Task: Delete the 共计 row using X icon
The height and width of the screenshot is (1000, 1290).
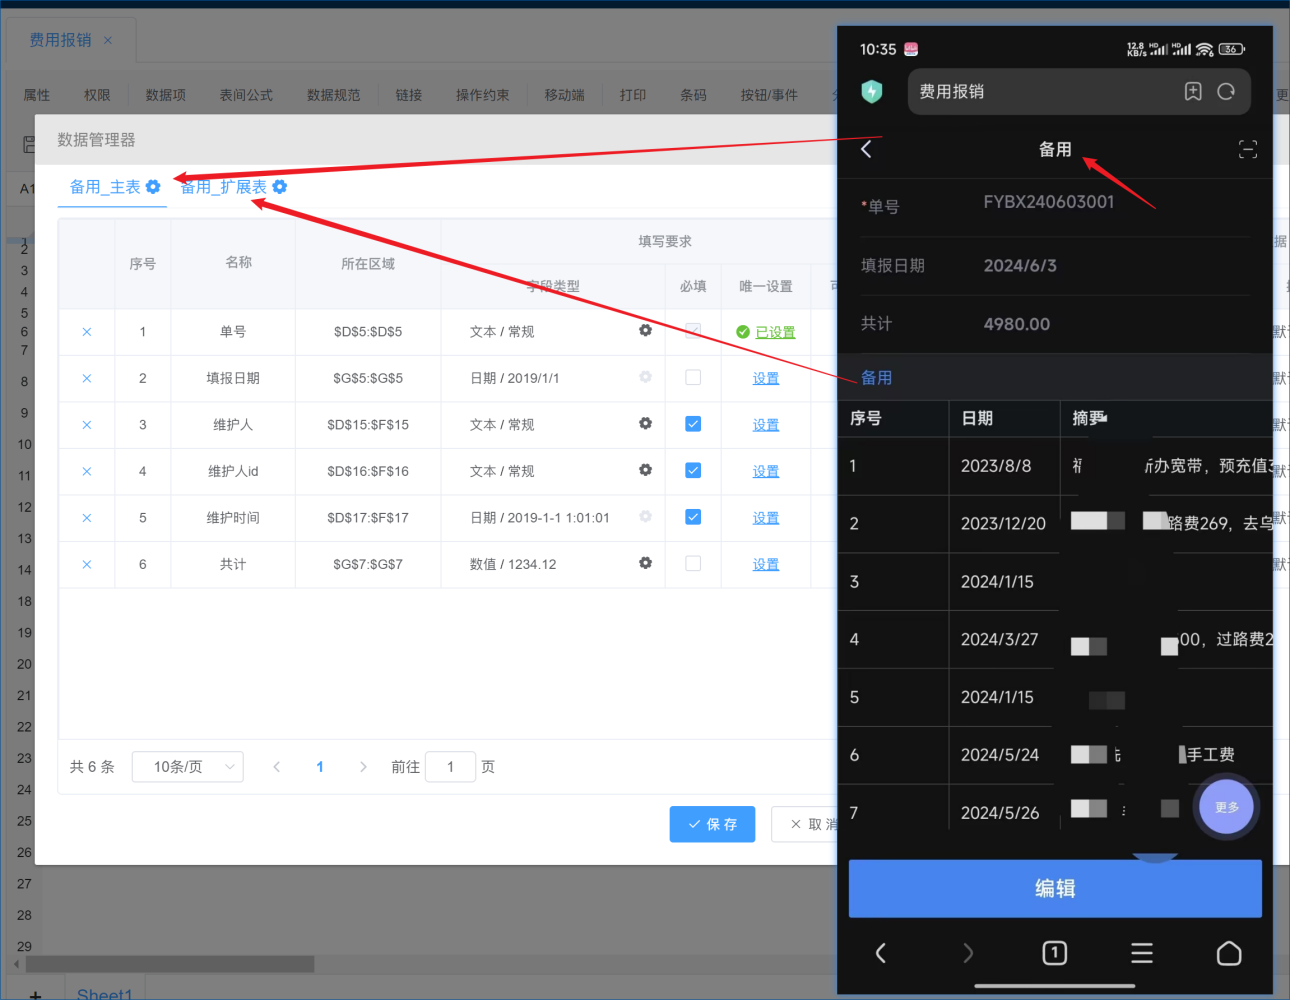Action: (x=87, y=564)
